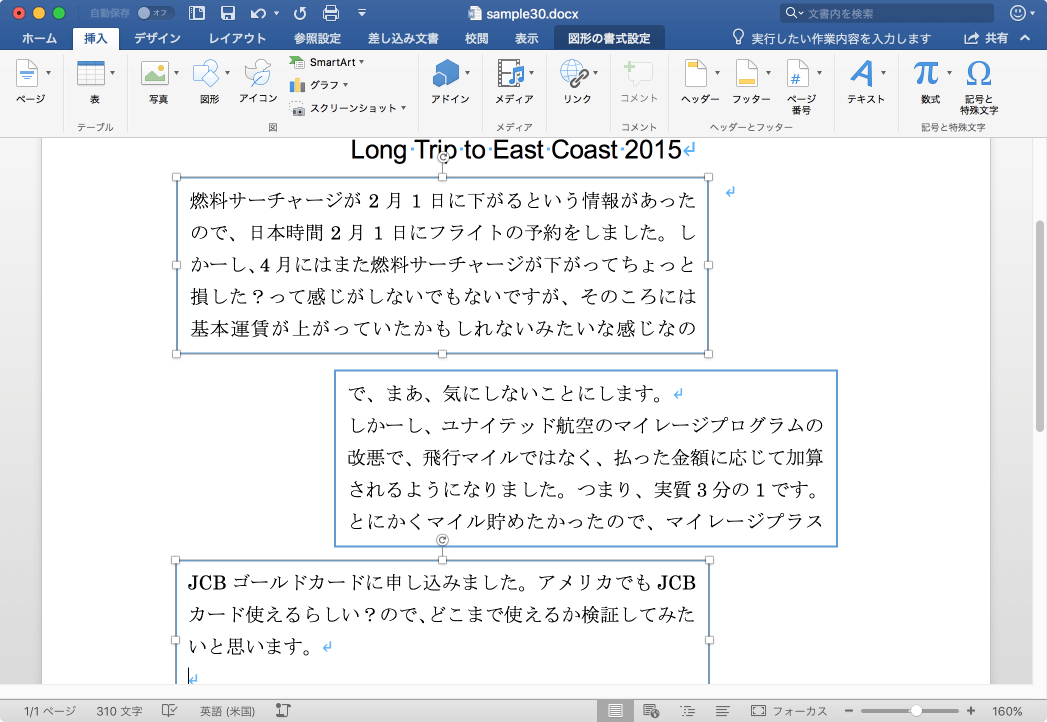Click the spelling check book icon
This screenshot has height=722, width=1047.
click(x=170, y=711)
